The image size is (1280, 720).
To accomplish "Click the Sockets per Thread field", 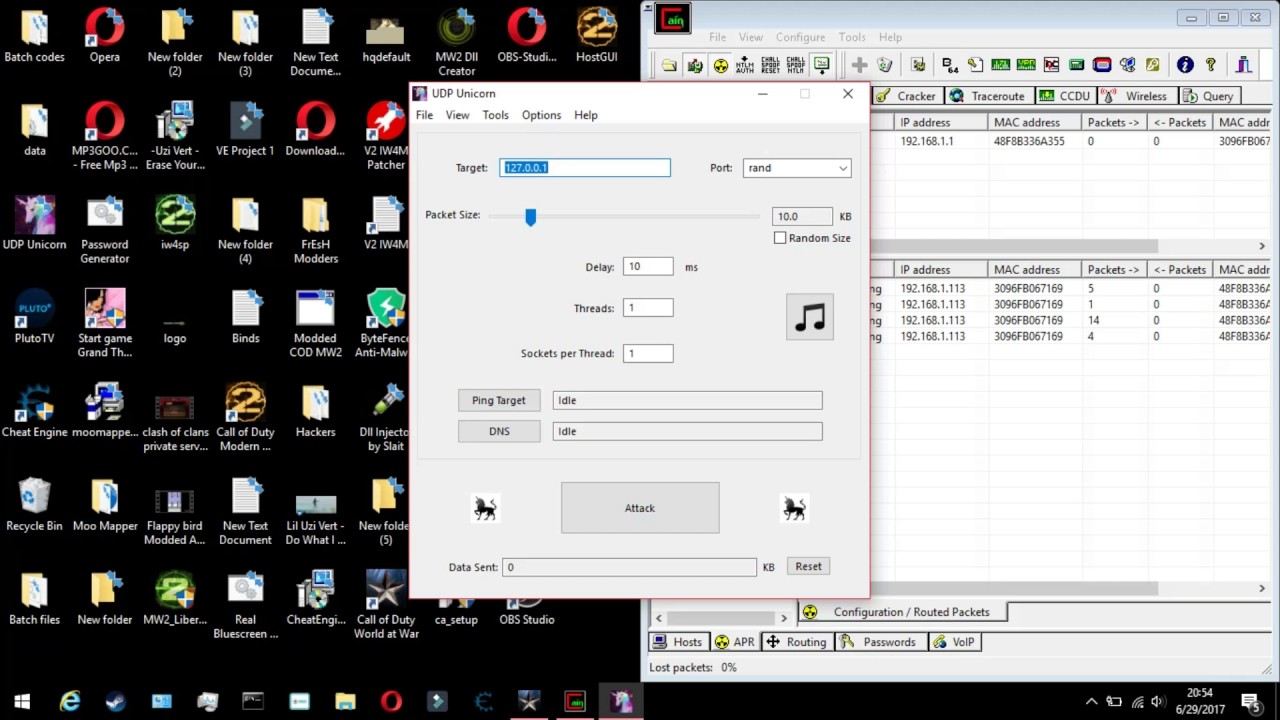I will tap(648, 353).
